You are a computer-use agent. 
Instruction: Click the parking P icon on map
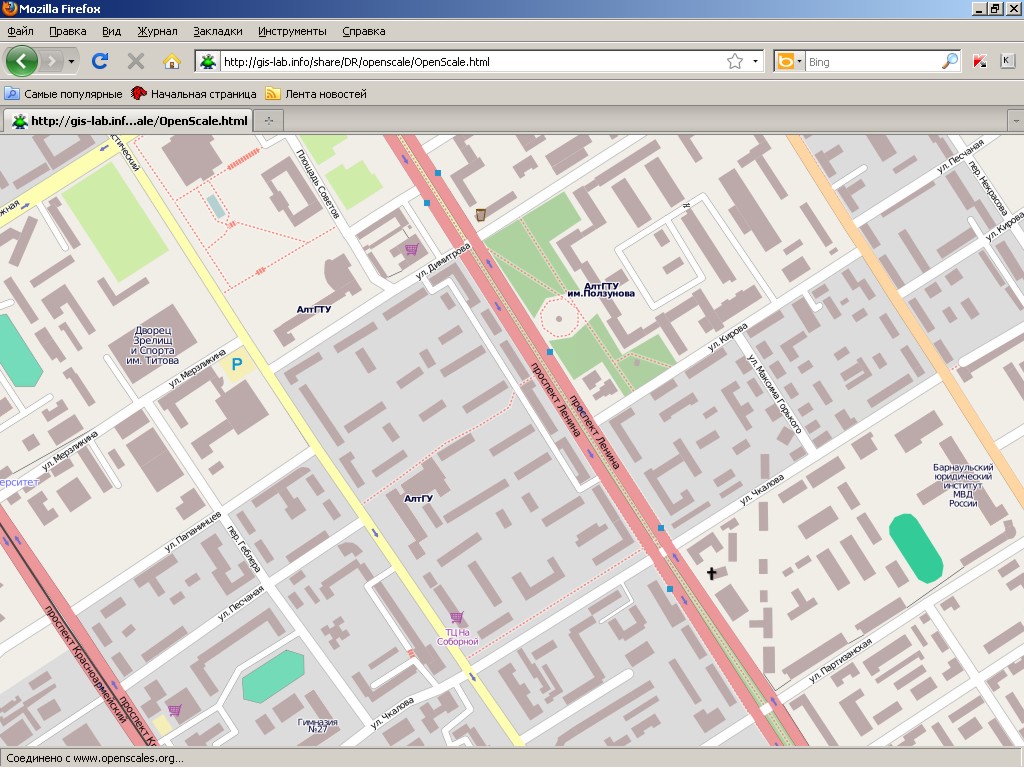point(237,366)
